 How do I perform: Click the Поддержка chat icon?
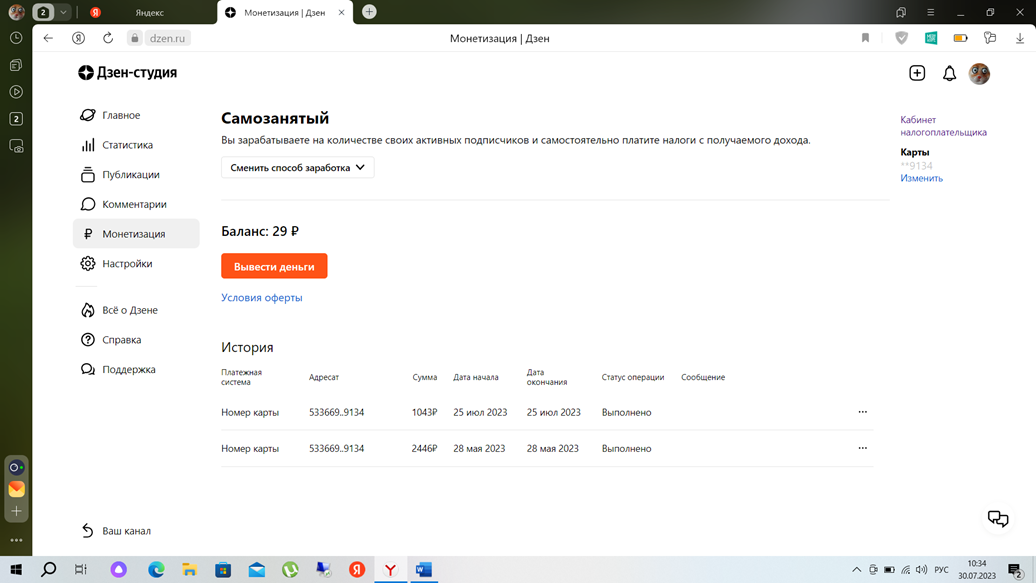point(87,369)
